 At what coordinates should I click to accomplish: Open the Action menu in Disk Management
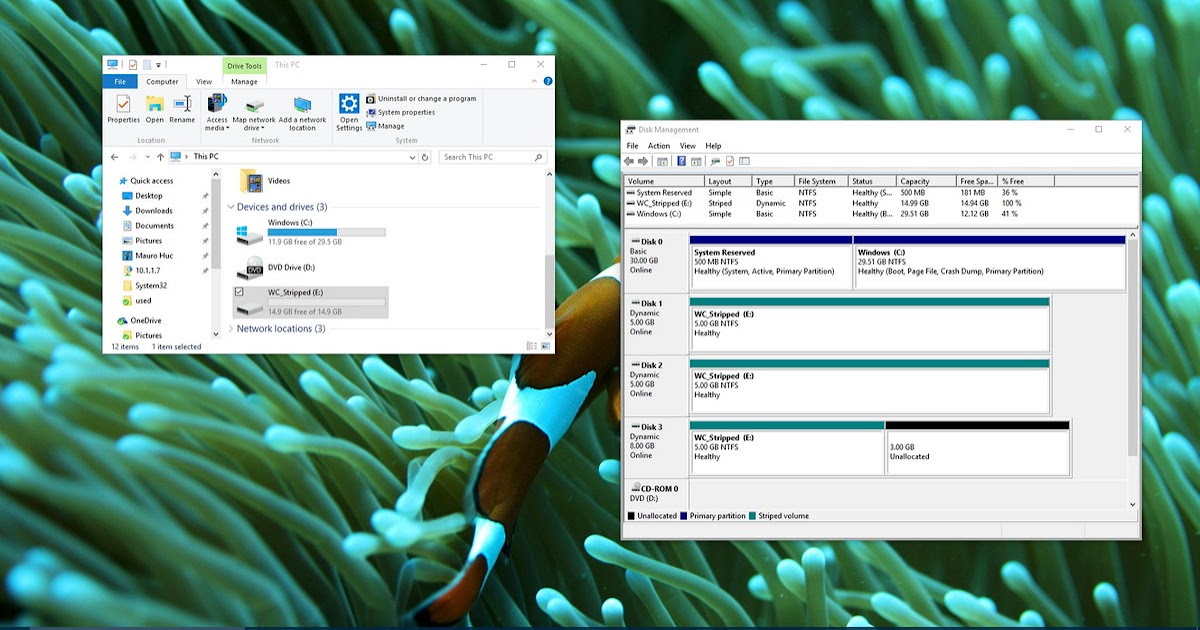pos(660,146)
